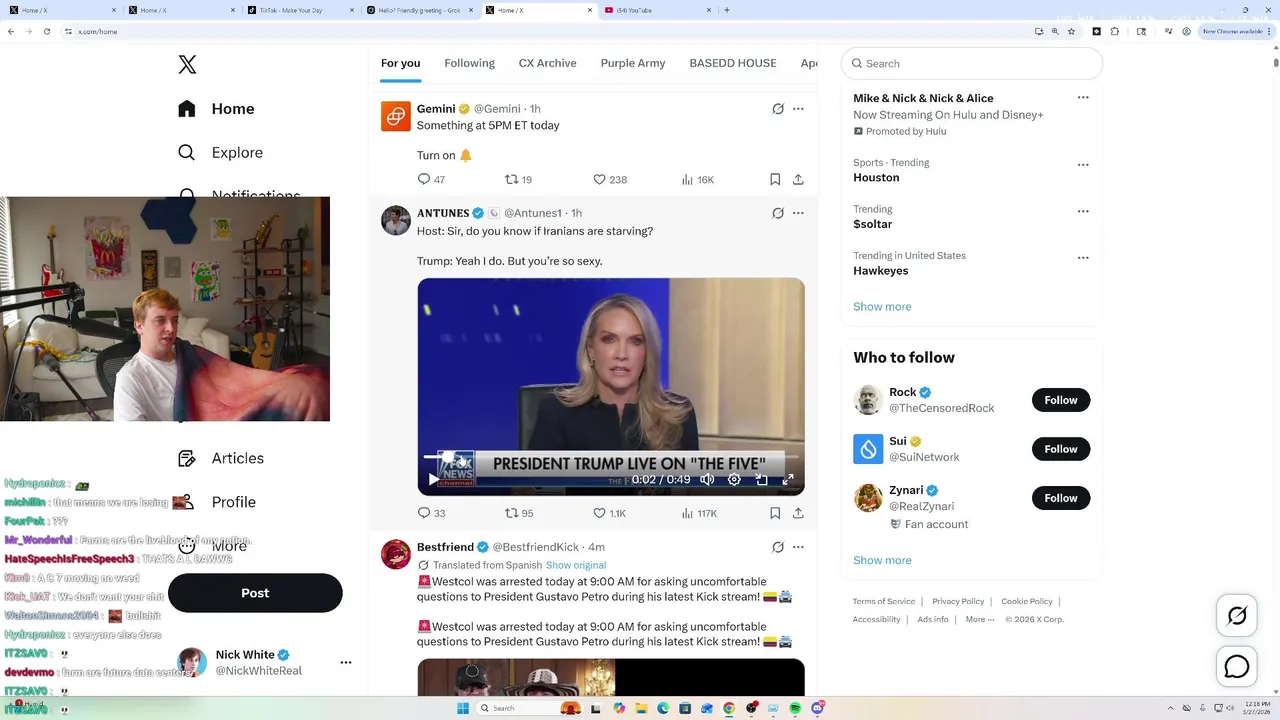Follow Zynari @RealZynari
This screenshot has height=720, width=1280.
point(1061,498)
